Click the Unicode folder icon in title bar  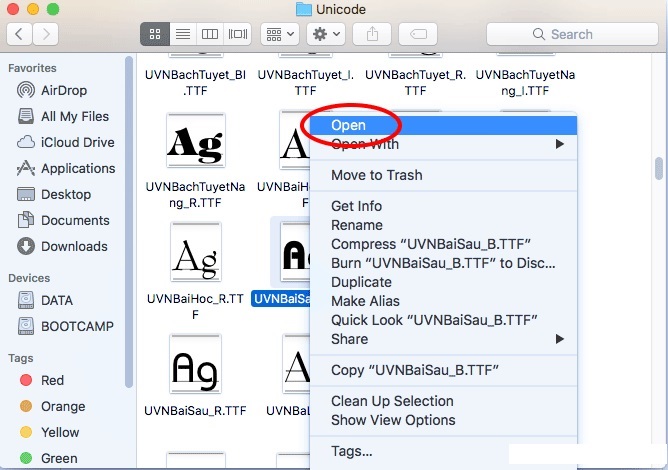(x=304, y=9)
